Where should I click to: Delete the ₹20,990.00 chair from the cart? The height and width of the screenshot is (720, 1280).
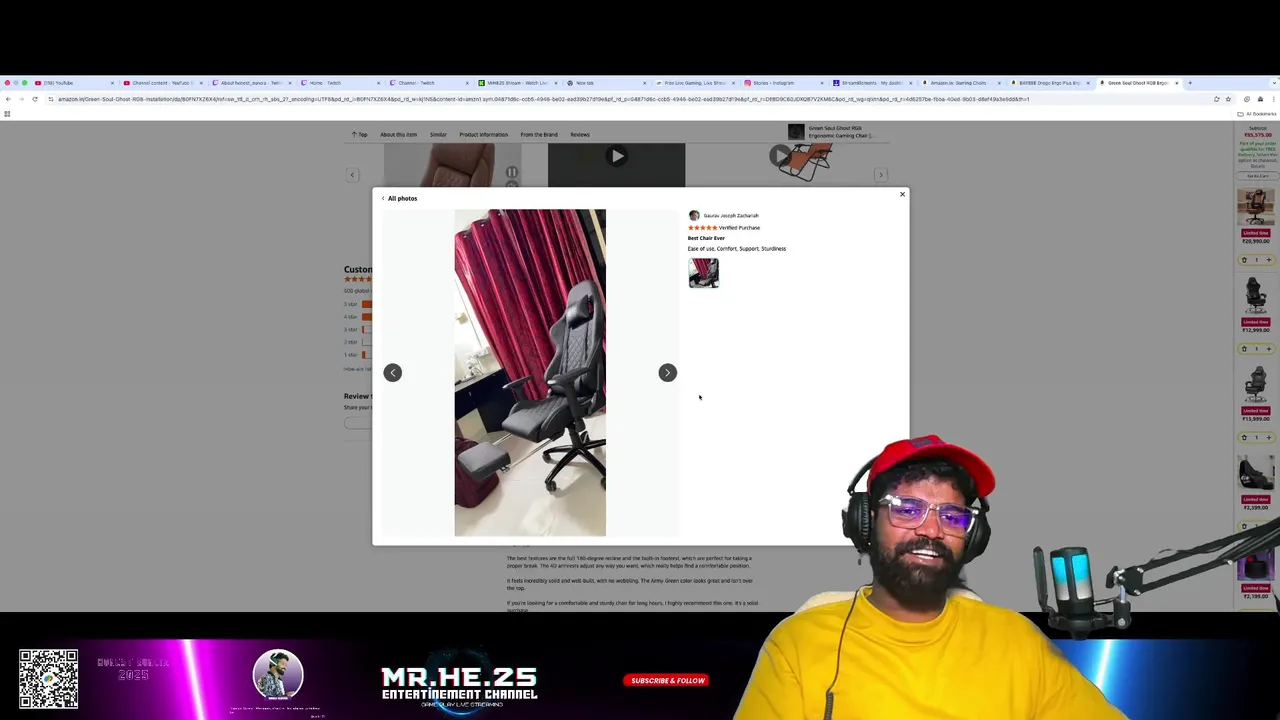pyautogui.click(x=1244, y=260)
